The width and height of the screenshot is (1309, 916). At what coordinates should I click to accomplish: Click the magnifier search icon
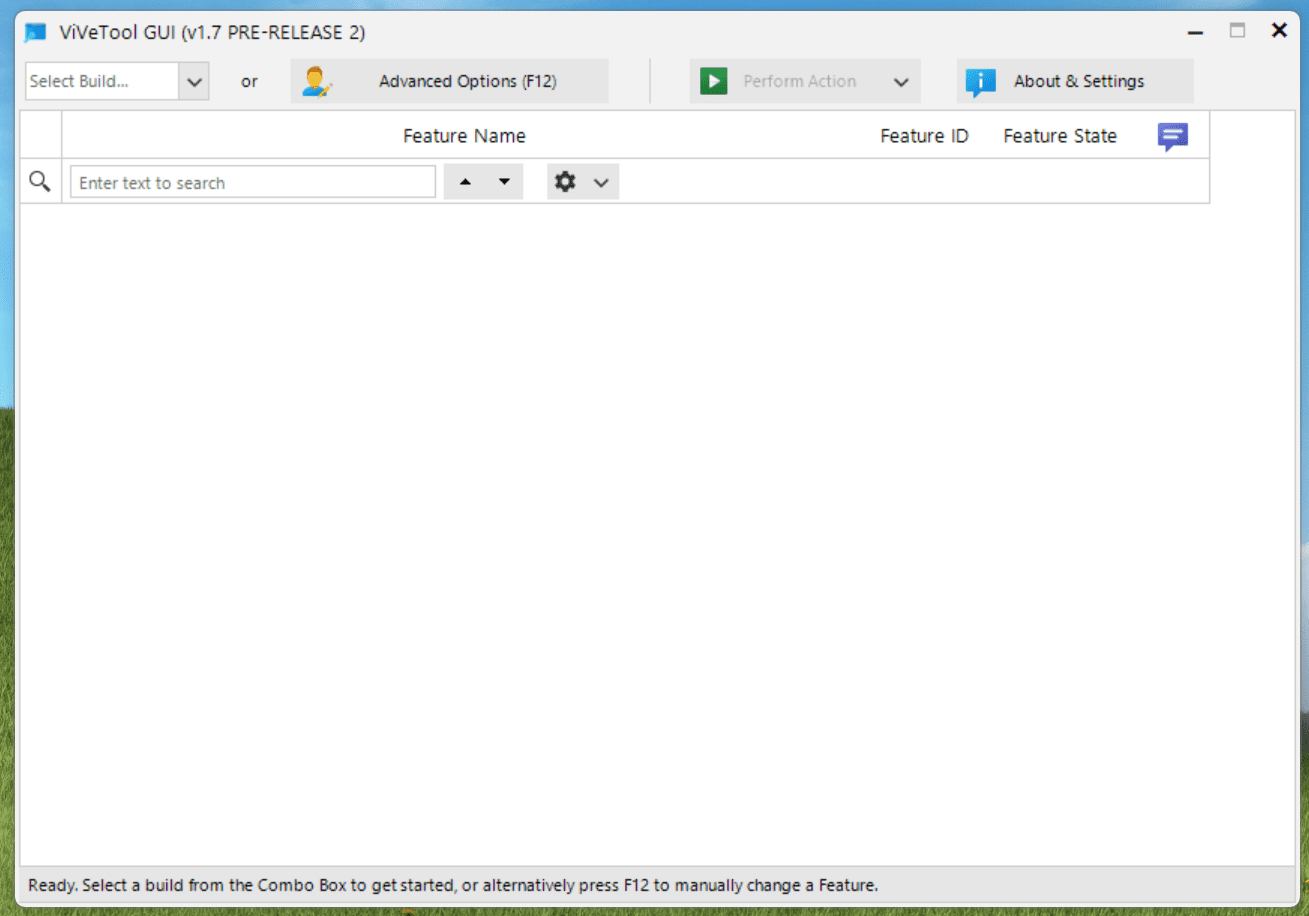click(x=40, y=181)
